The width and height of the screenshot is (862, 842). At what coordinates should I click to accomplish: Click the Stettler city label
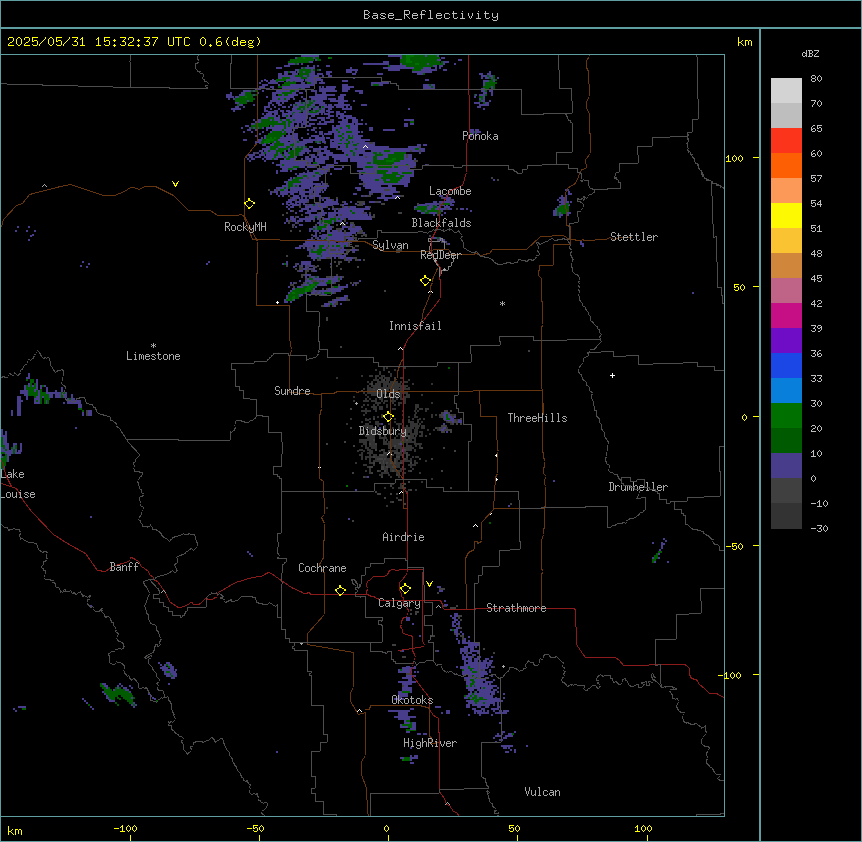coord(634,237)
